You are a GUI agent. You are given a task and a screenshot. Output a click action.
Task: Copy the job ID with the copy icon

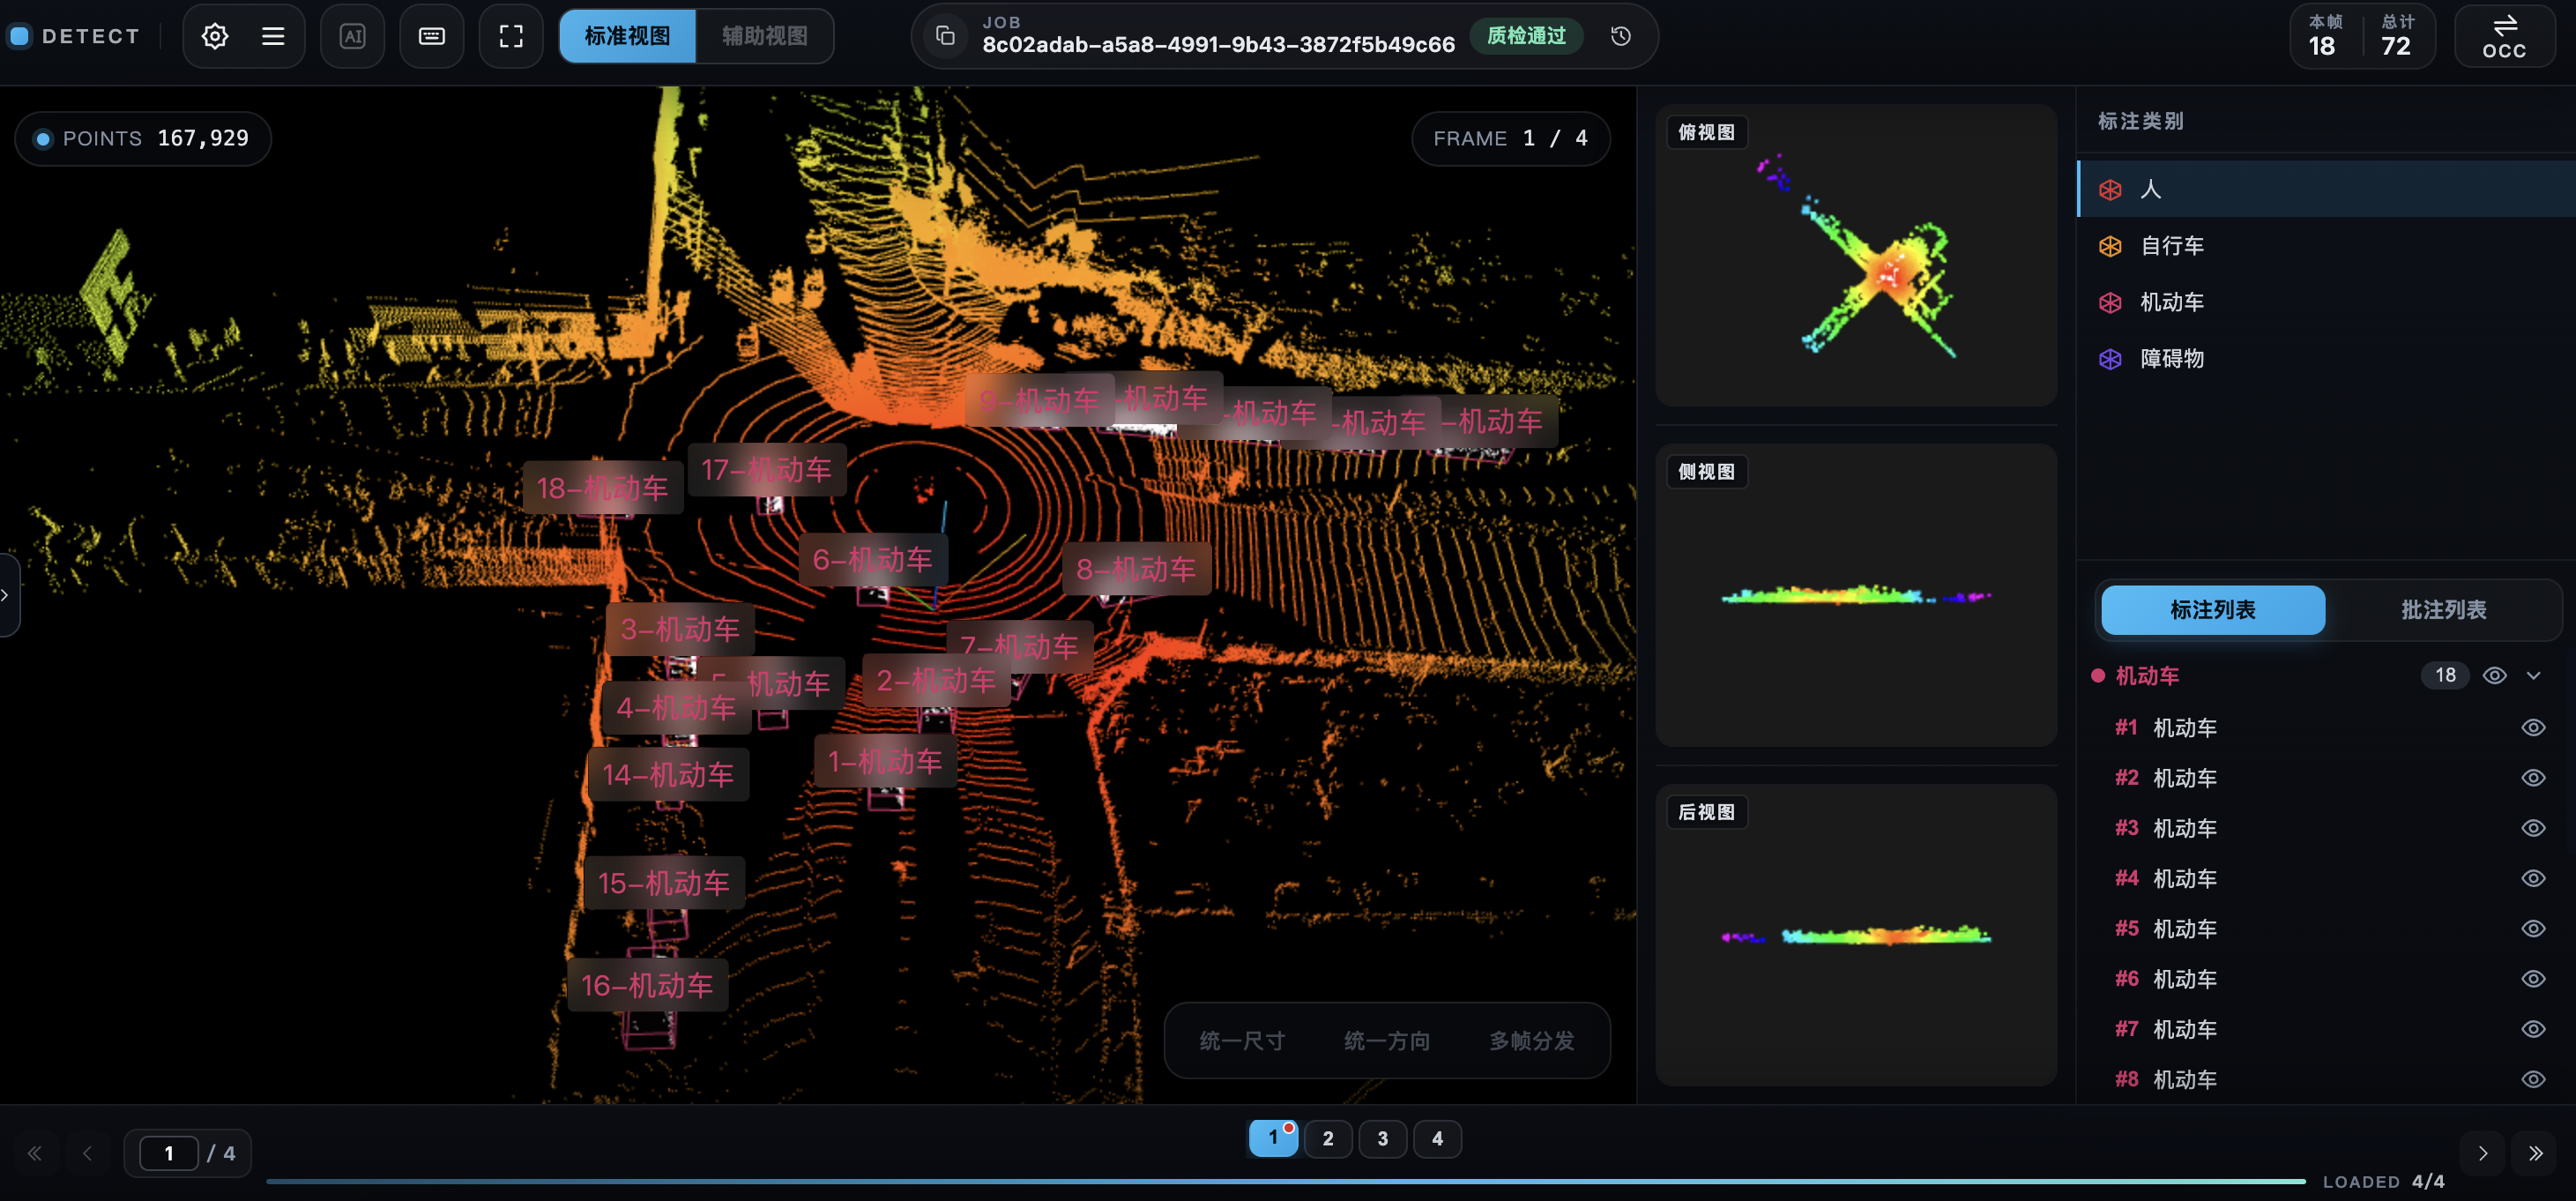945,37
